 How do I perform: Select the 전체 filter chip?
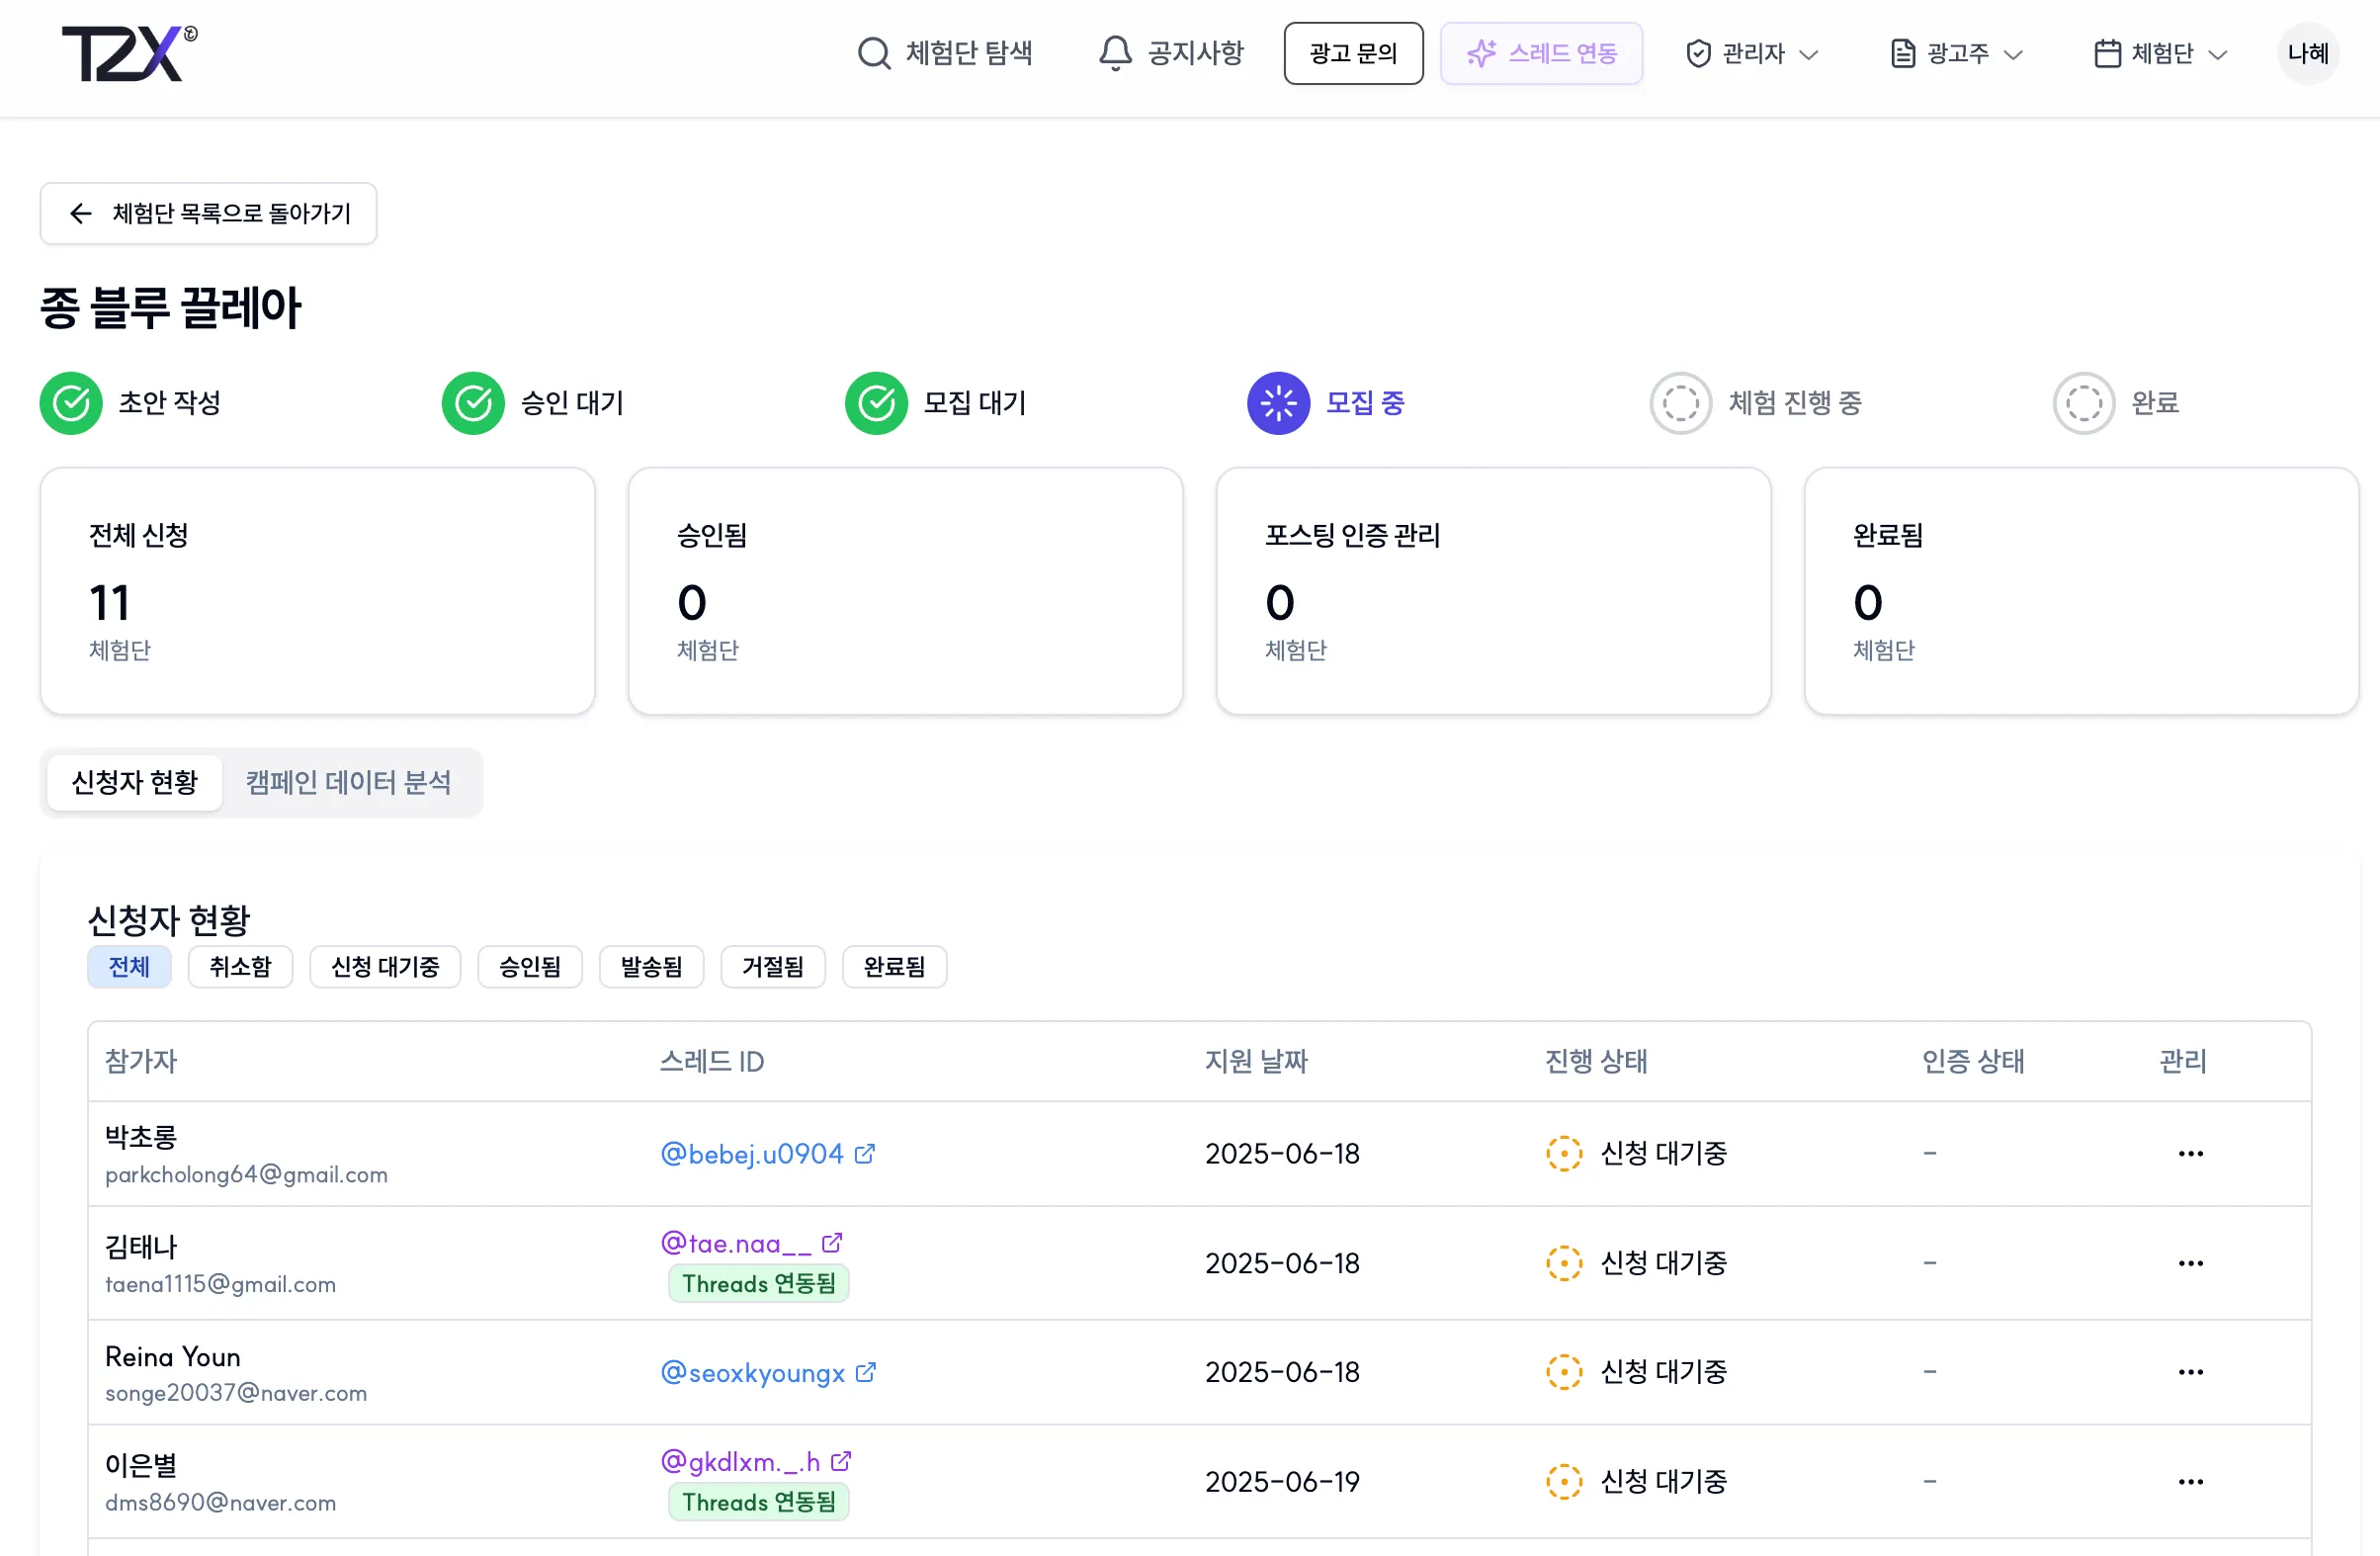click(x=129, y=967)
